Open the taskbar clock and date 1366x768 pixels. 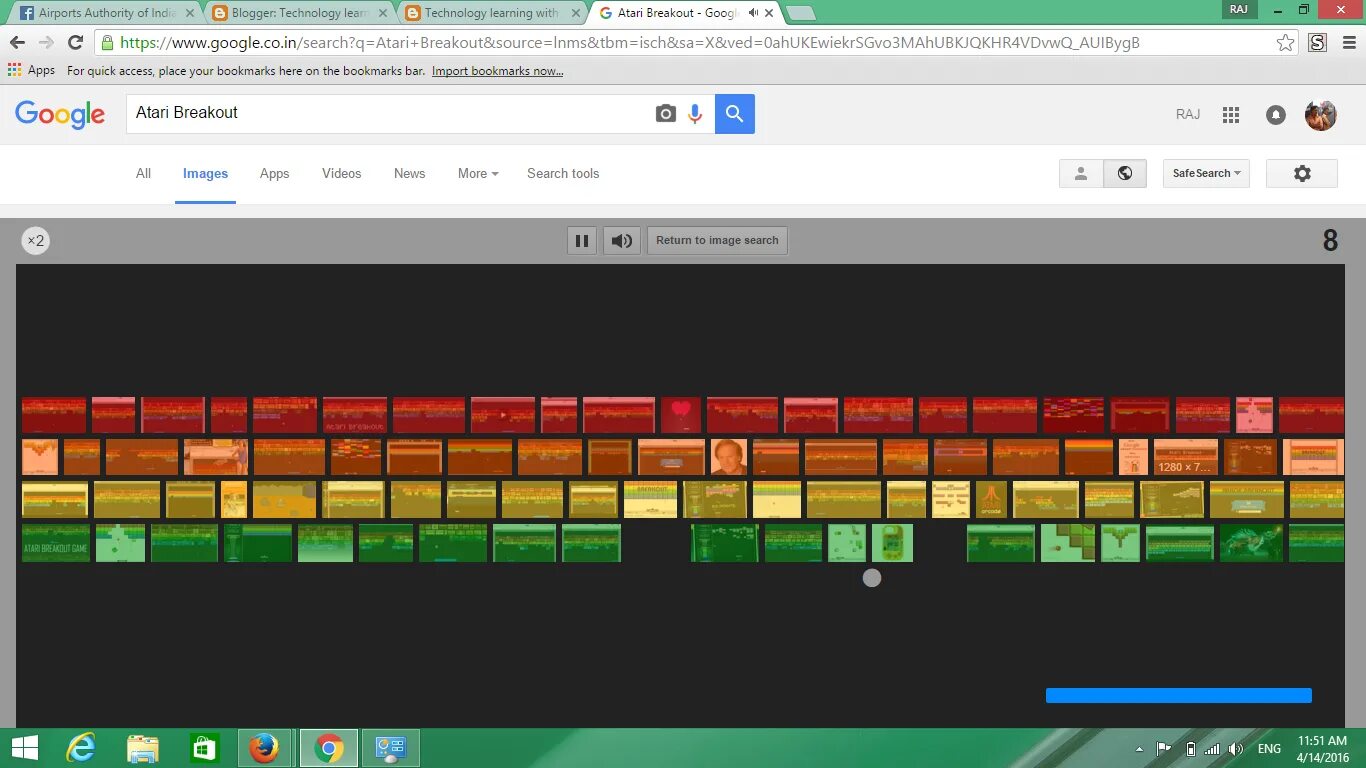[1323, 748]
